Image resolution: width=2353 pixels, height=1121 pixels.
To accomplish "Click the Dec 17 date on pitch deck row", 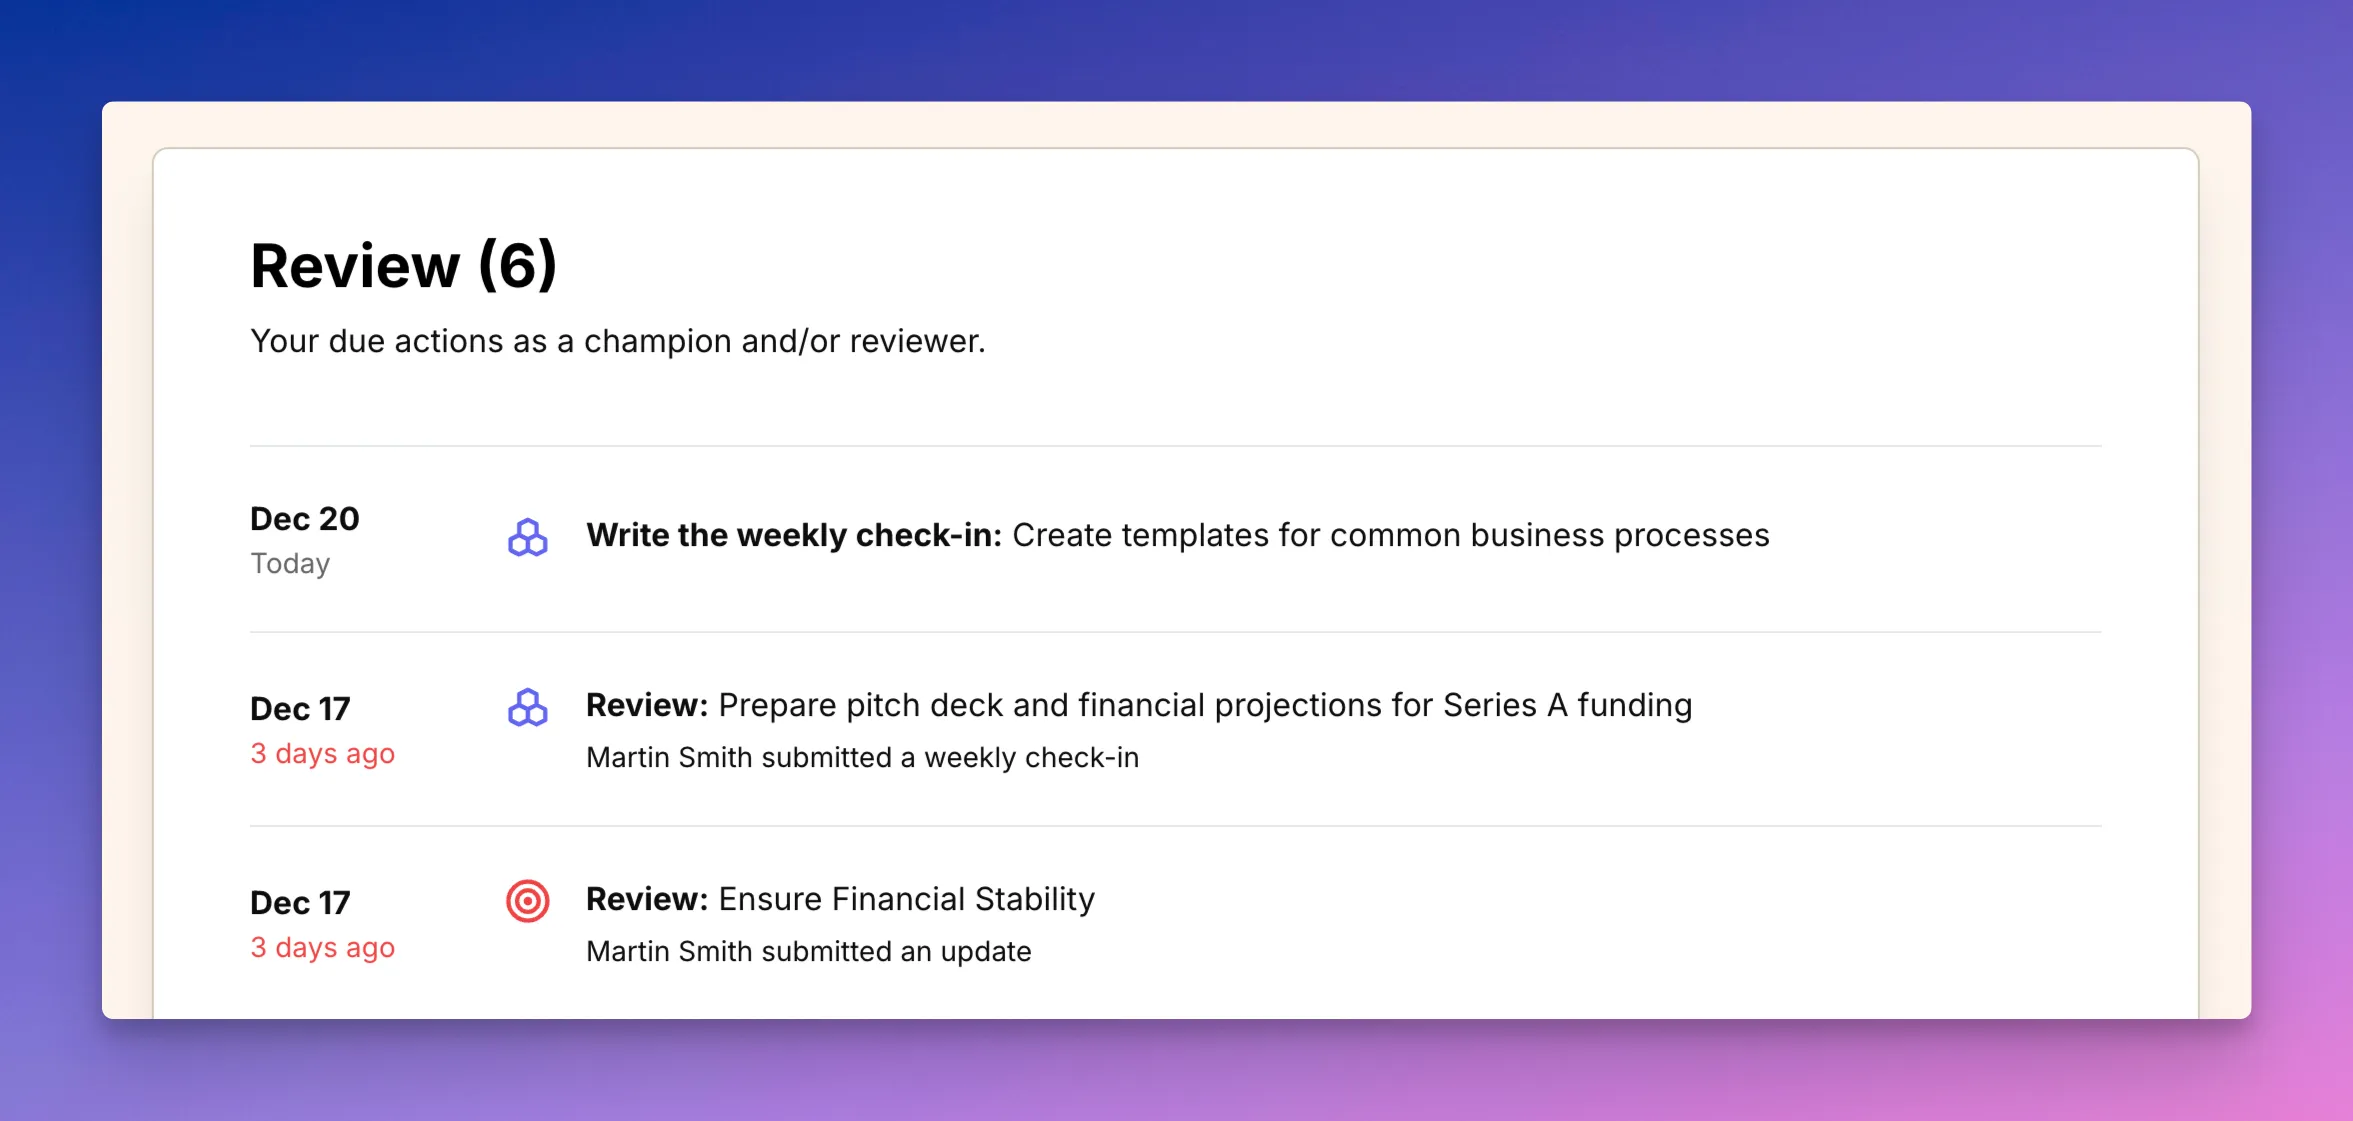I will pyautogui.click(x=299, y=707).
